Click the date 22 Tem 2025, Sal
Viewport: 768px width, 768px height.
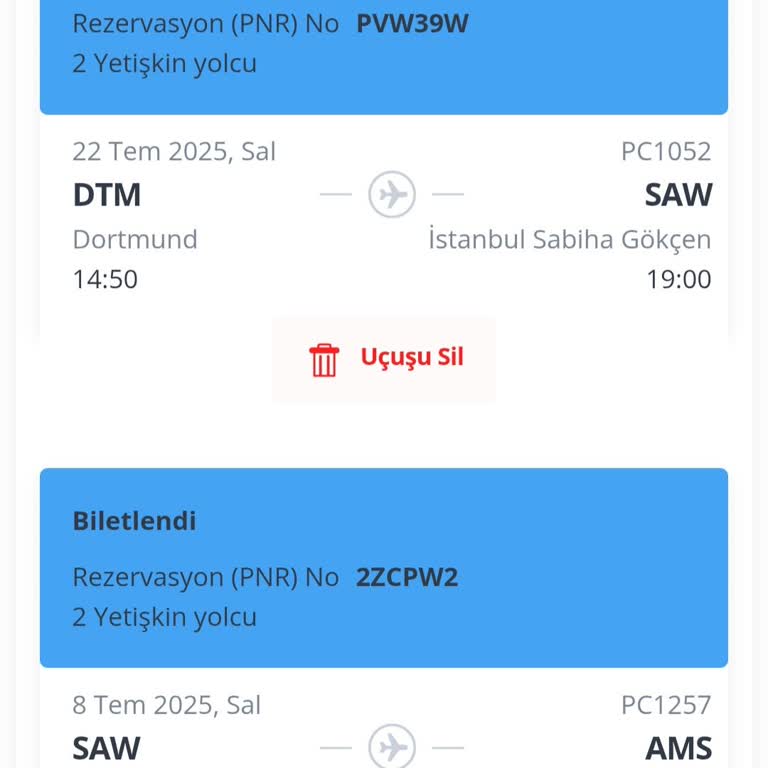click(174, 151)
